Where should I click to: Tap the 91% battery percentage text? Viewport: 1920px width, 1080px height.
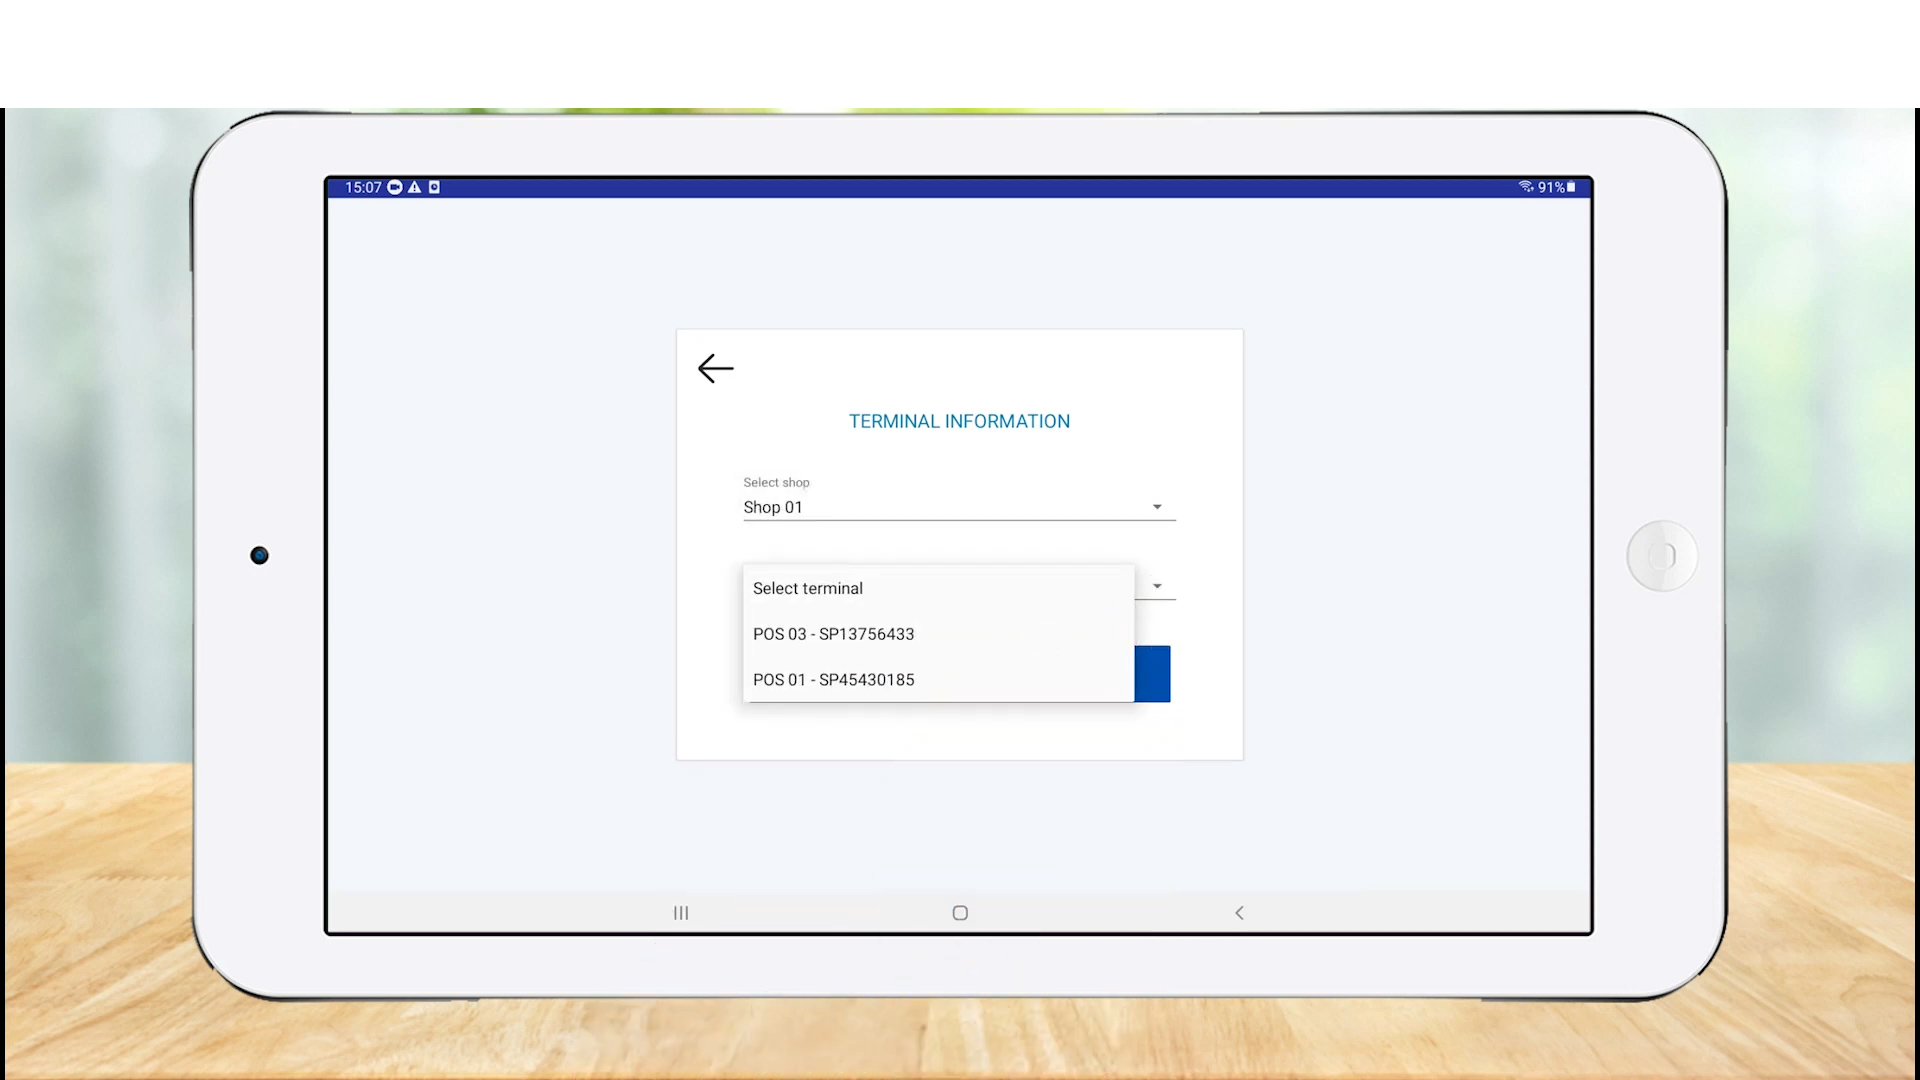[1550, 187]
